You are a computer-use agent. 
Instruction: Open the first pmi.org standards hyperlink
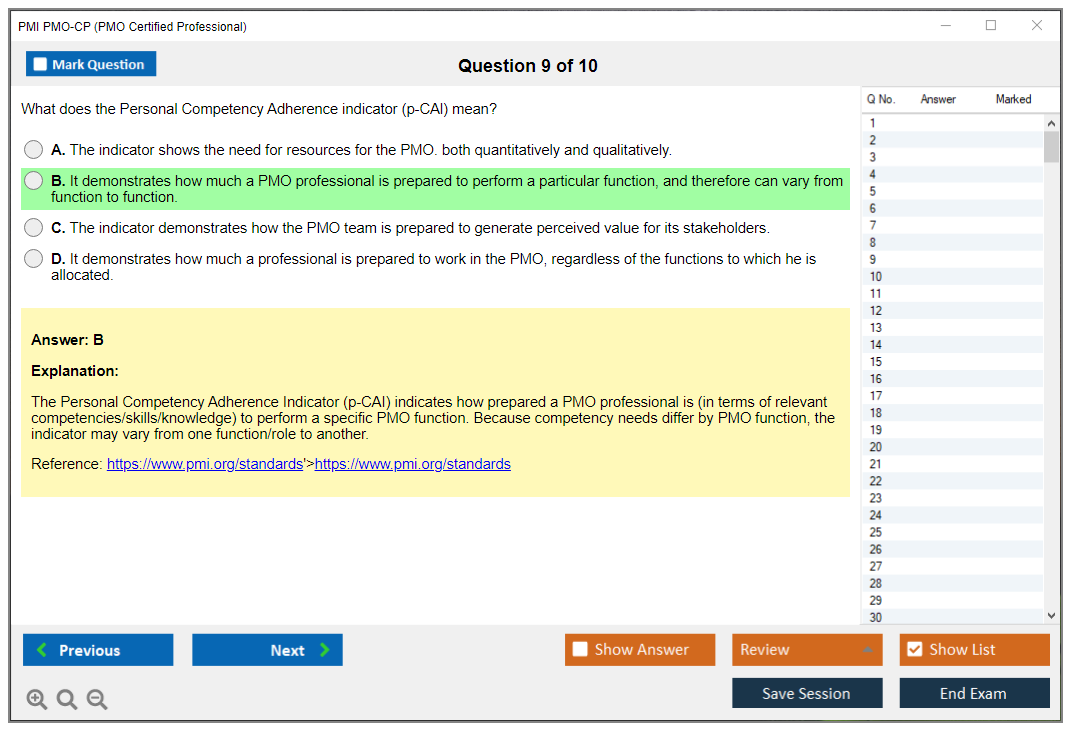[x=204, y=463]
